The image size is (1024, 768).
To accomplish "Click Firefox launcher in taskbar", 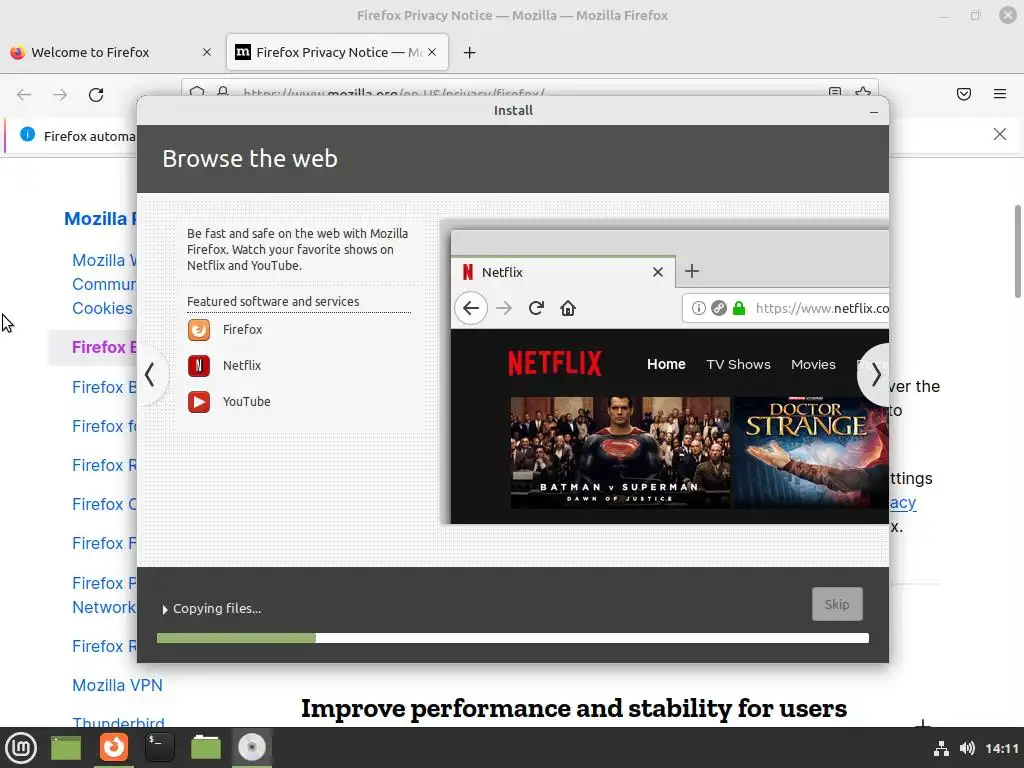I will click(x=114, y=747).
